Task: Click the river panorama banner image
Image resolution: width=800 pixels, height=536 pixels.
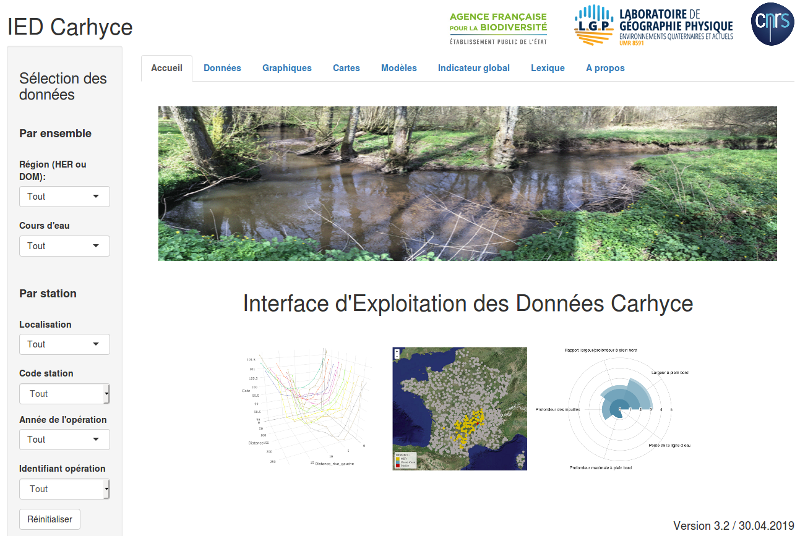Action: click(x=467, y=184)
